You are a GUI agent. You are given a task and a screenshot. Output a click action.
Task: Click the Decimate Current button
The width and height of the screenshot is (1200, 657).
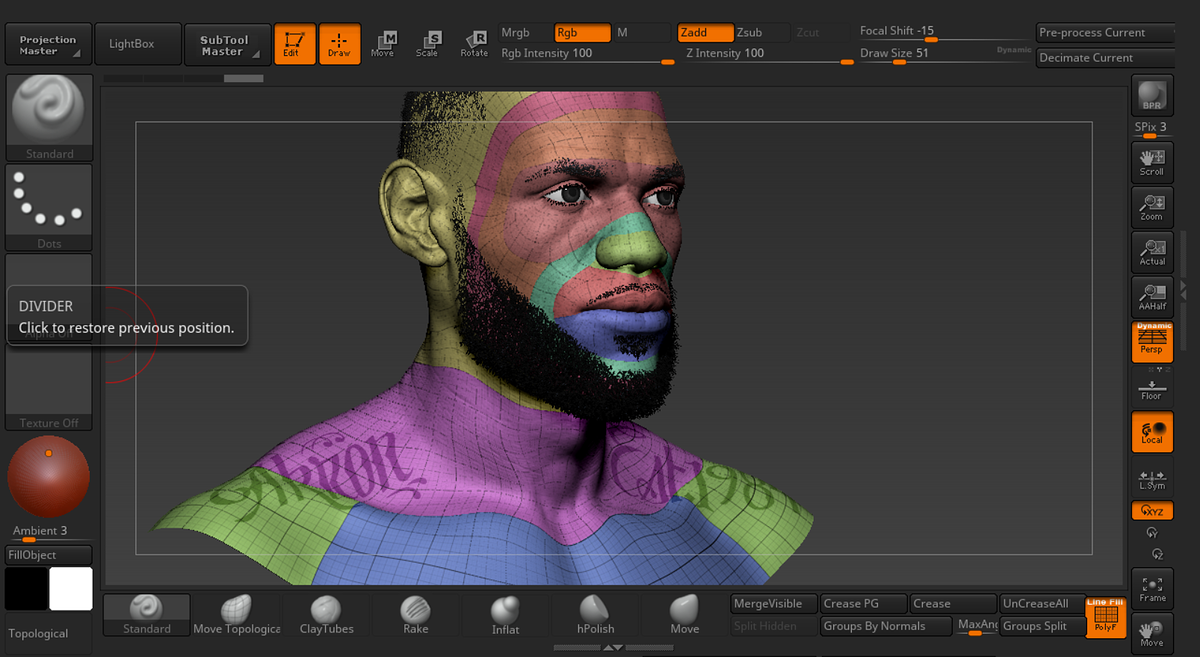(1105, 58)
